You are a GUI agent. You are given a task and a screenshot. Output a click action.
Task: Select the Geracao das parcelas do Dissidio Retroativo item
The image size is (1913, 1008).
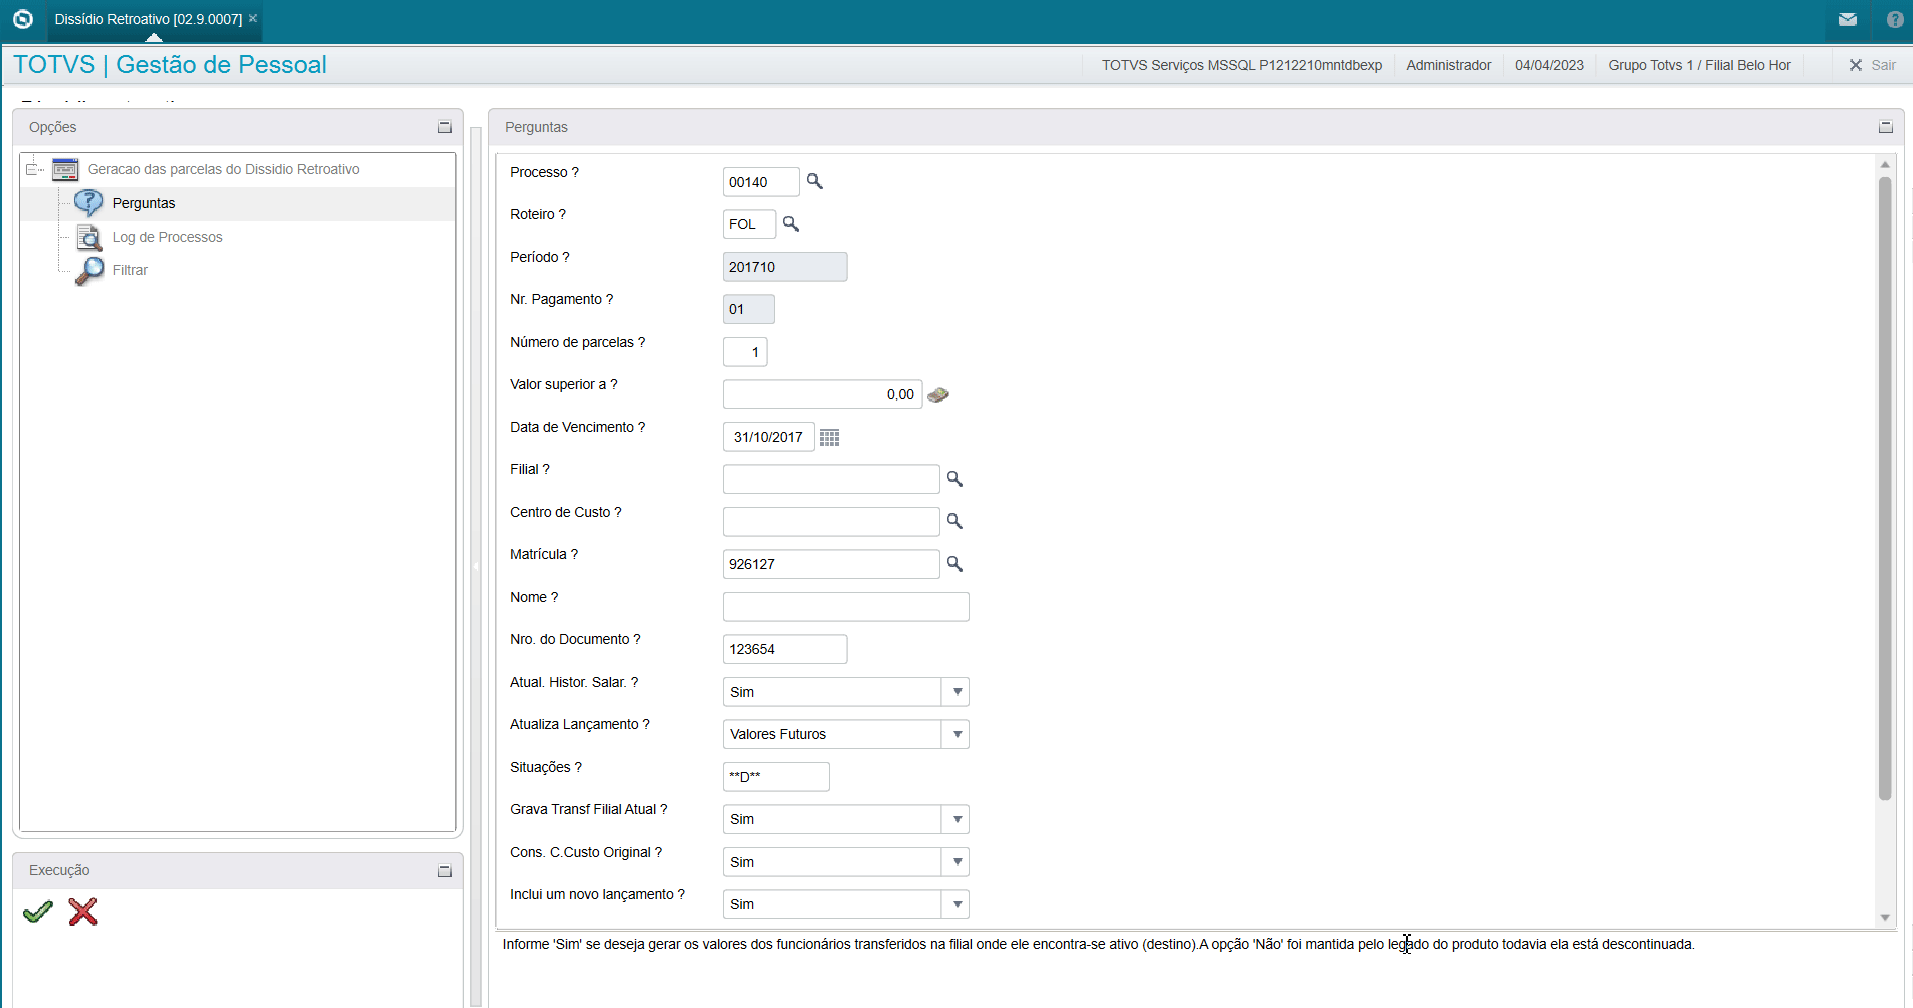pos(224,169)
